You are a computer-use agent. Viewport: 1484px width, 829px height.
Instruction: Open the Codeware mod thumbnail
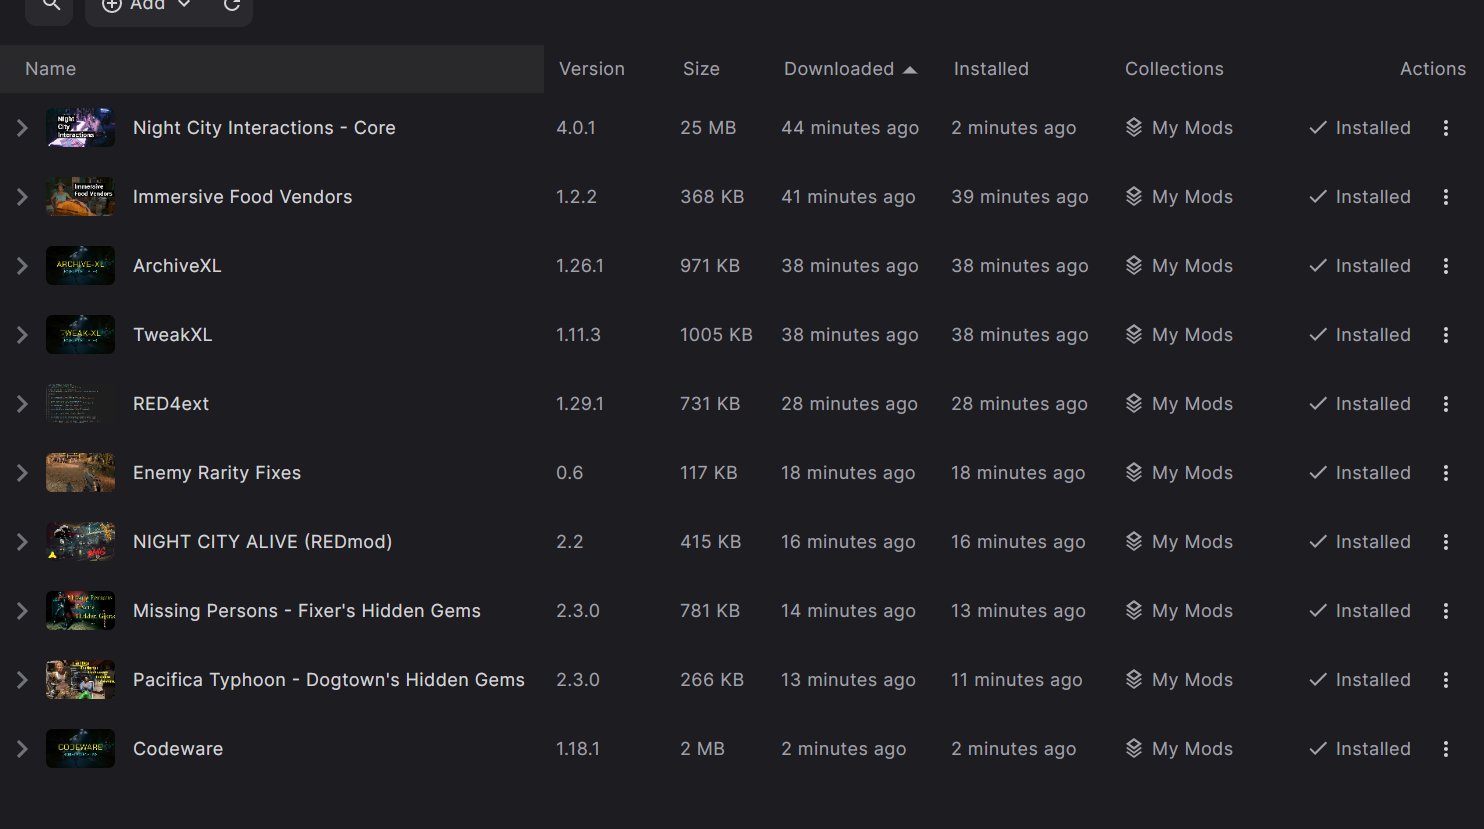pos(80,749)
